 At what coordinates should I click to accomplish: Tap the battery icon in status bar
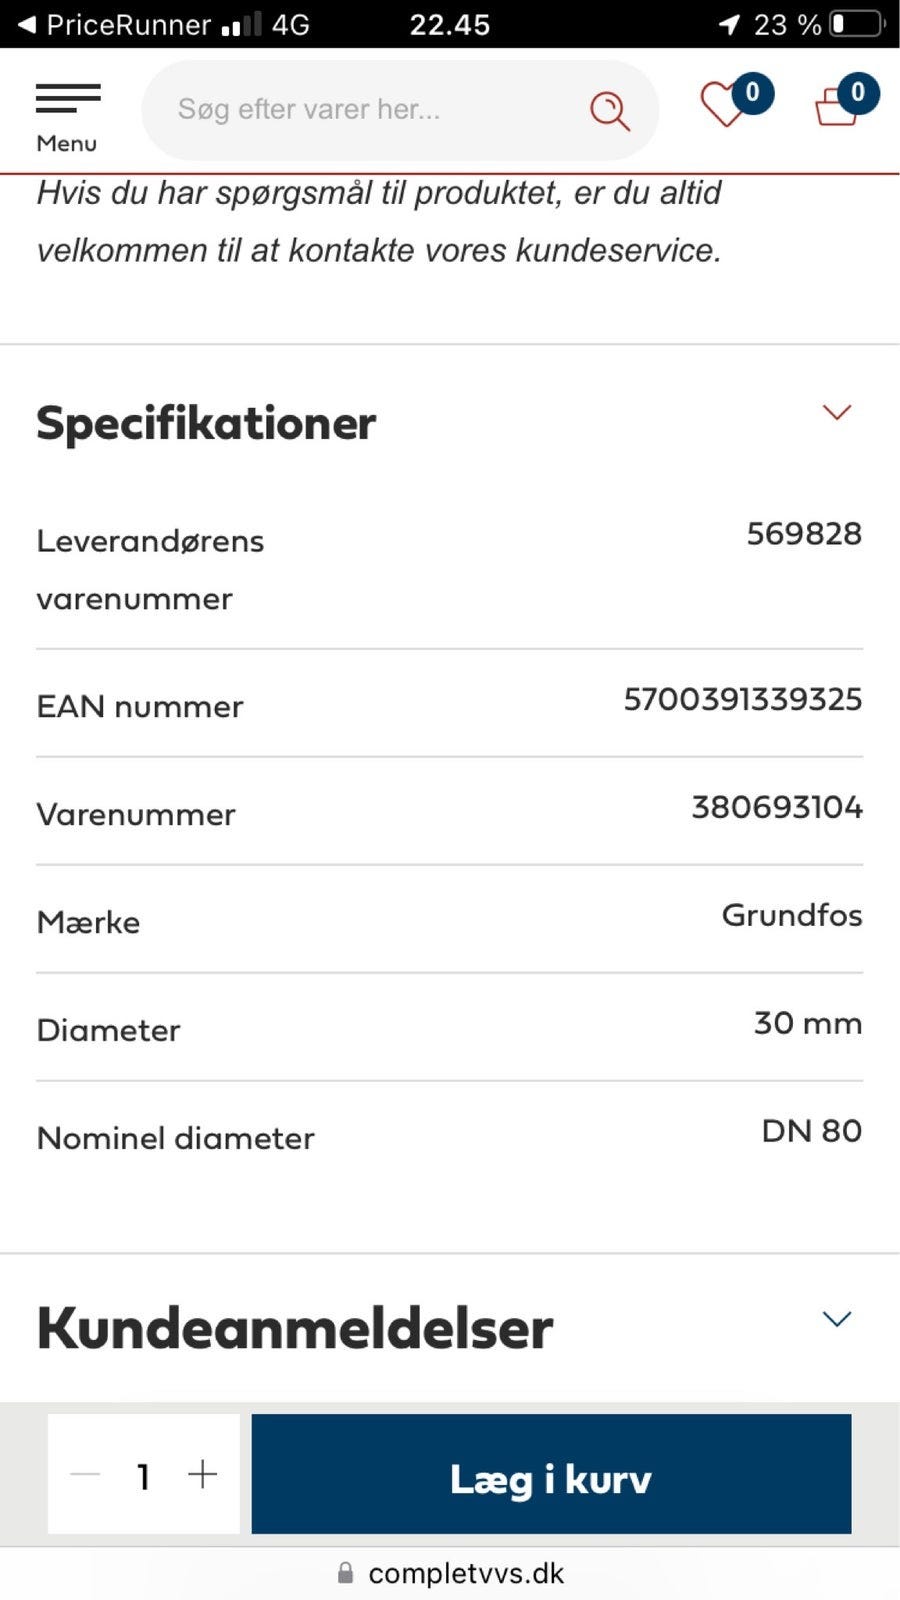pyautogui.click(x=857, y=24)
